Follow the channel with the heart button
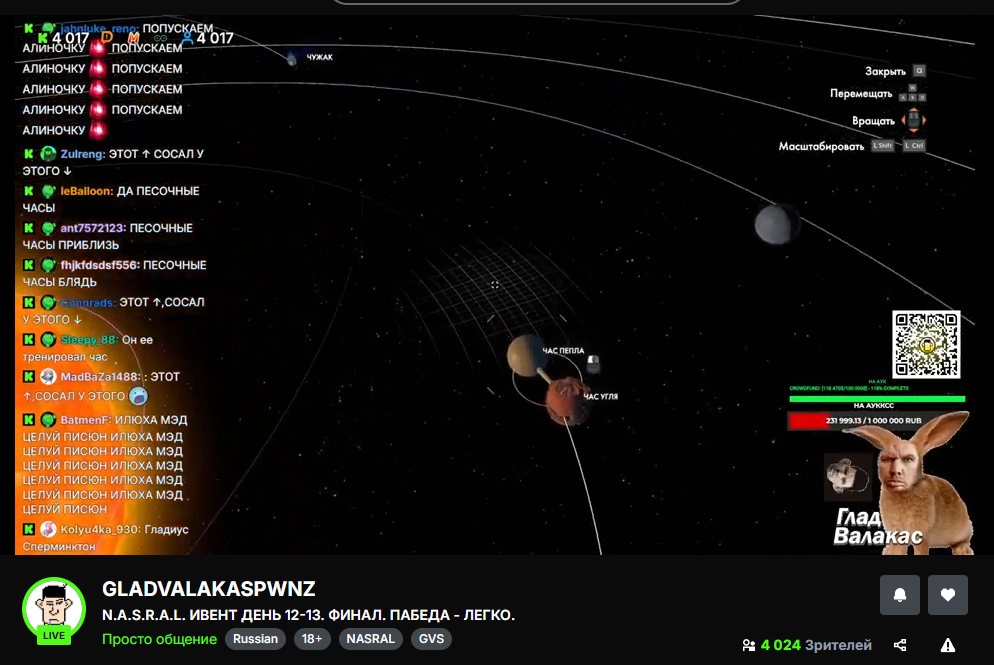Screen dimensions: 994x665 [948, 595]
